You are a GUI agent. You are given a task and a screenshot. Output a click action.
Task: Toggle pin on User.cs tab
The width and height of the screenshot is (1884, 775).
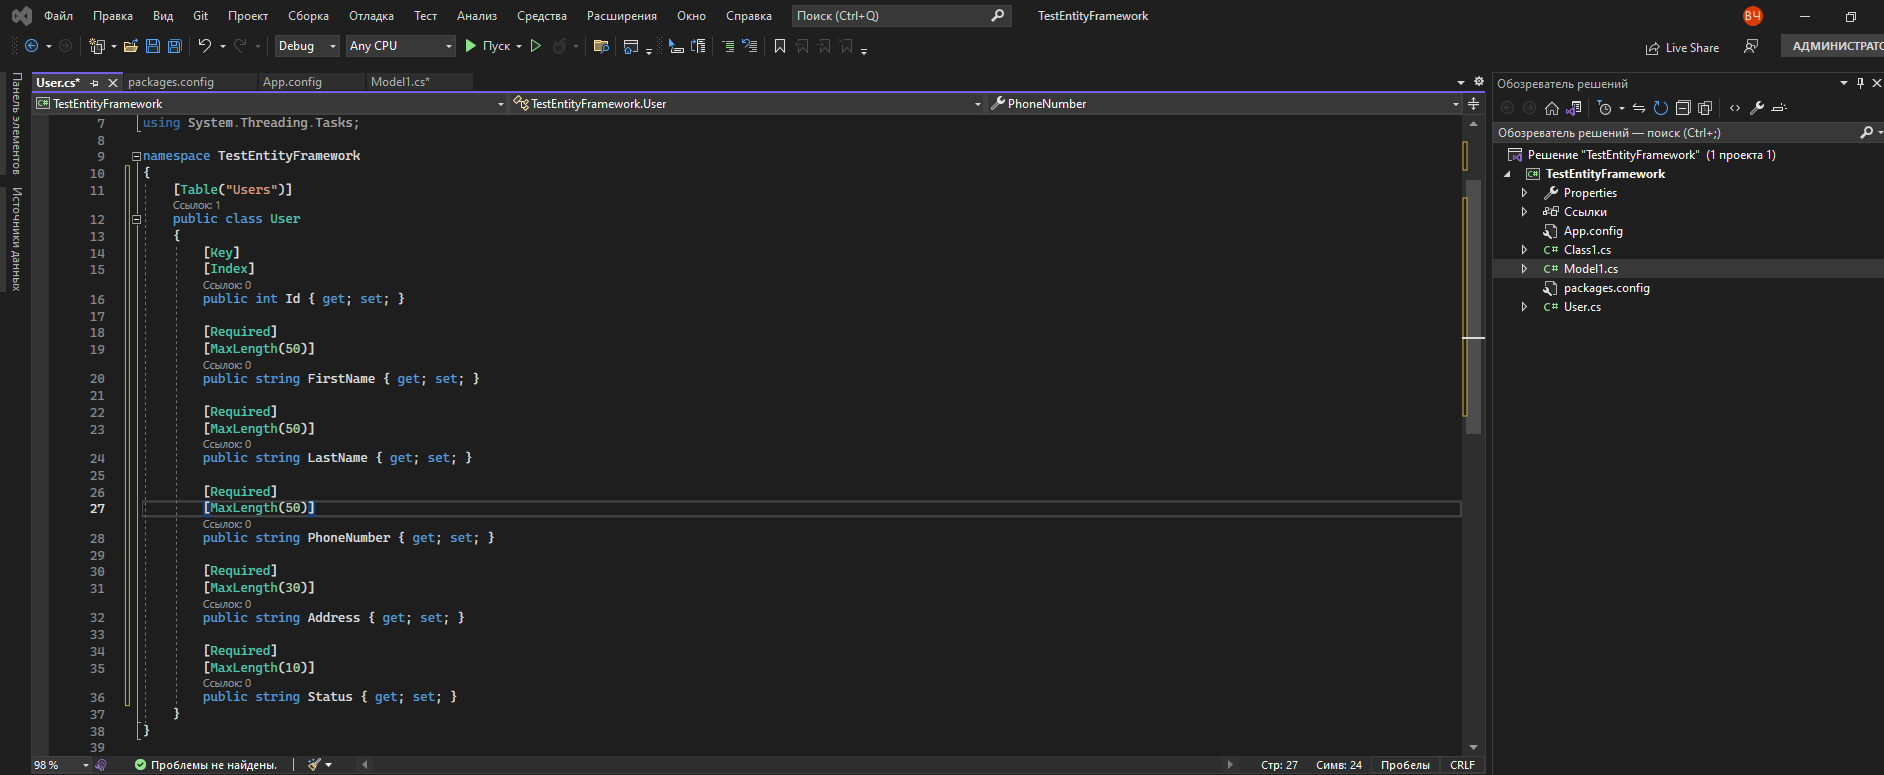95,83
